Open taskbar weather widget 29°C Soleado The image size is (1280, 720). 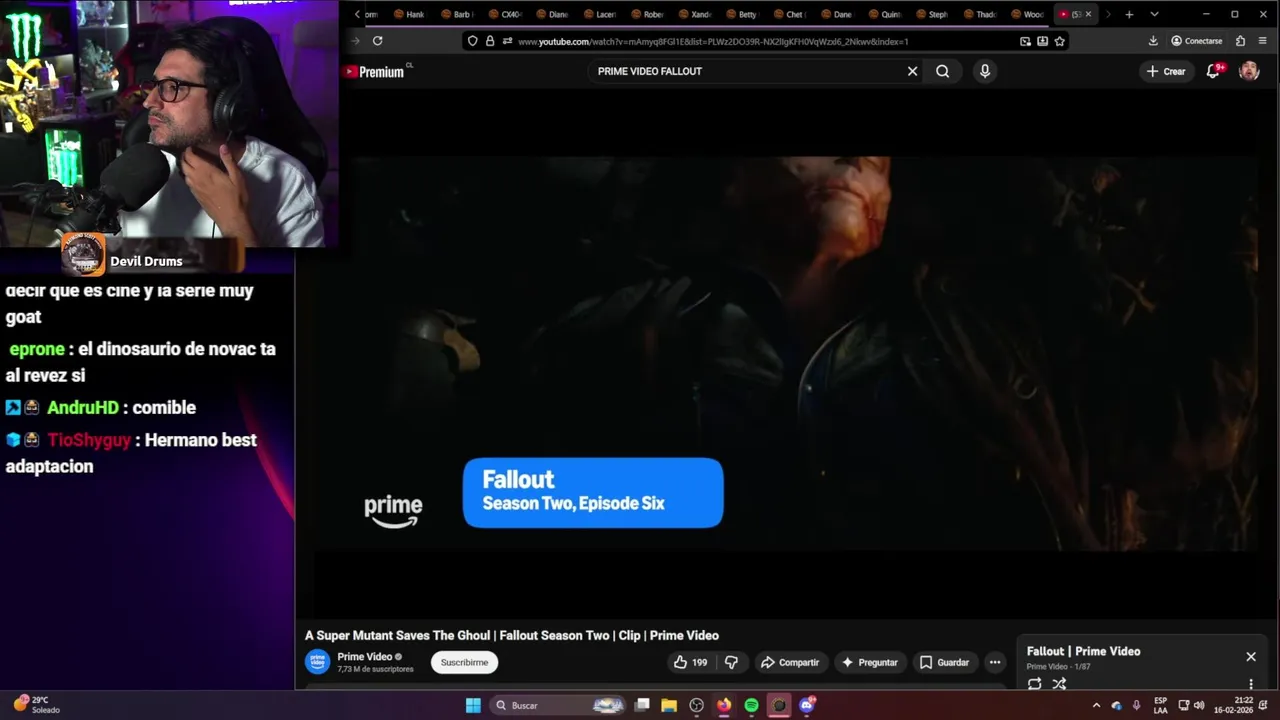pos(38,705)
